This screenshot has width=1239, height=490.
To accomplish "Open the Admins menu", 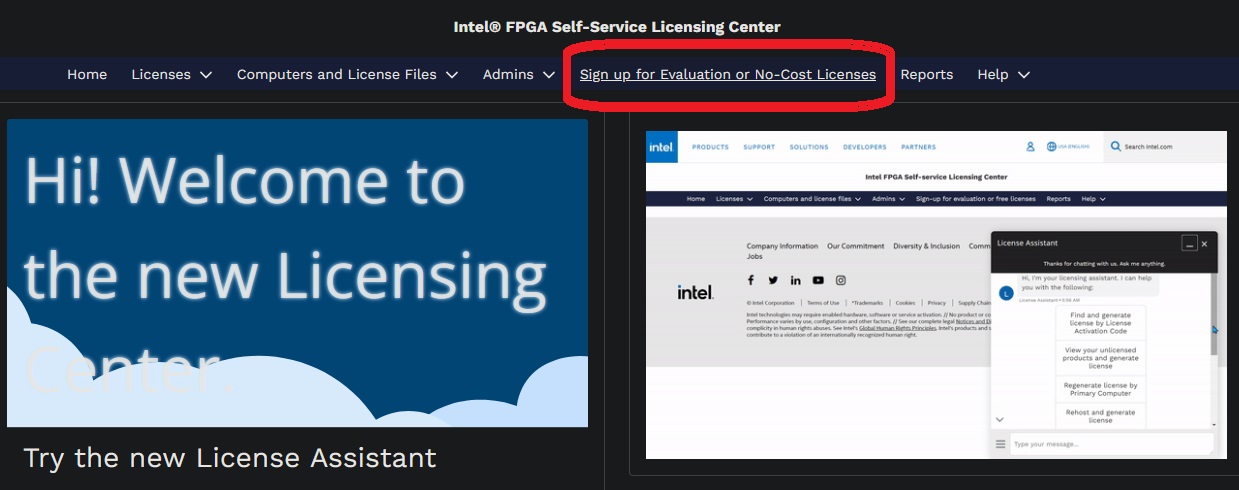I will click(508, 74).
